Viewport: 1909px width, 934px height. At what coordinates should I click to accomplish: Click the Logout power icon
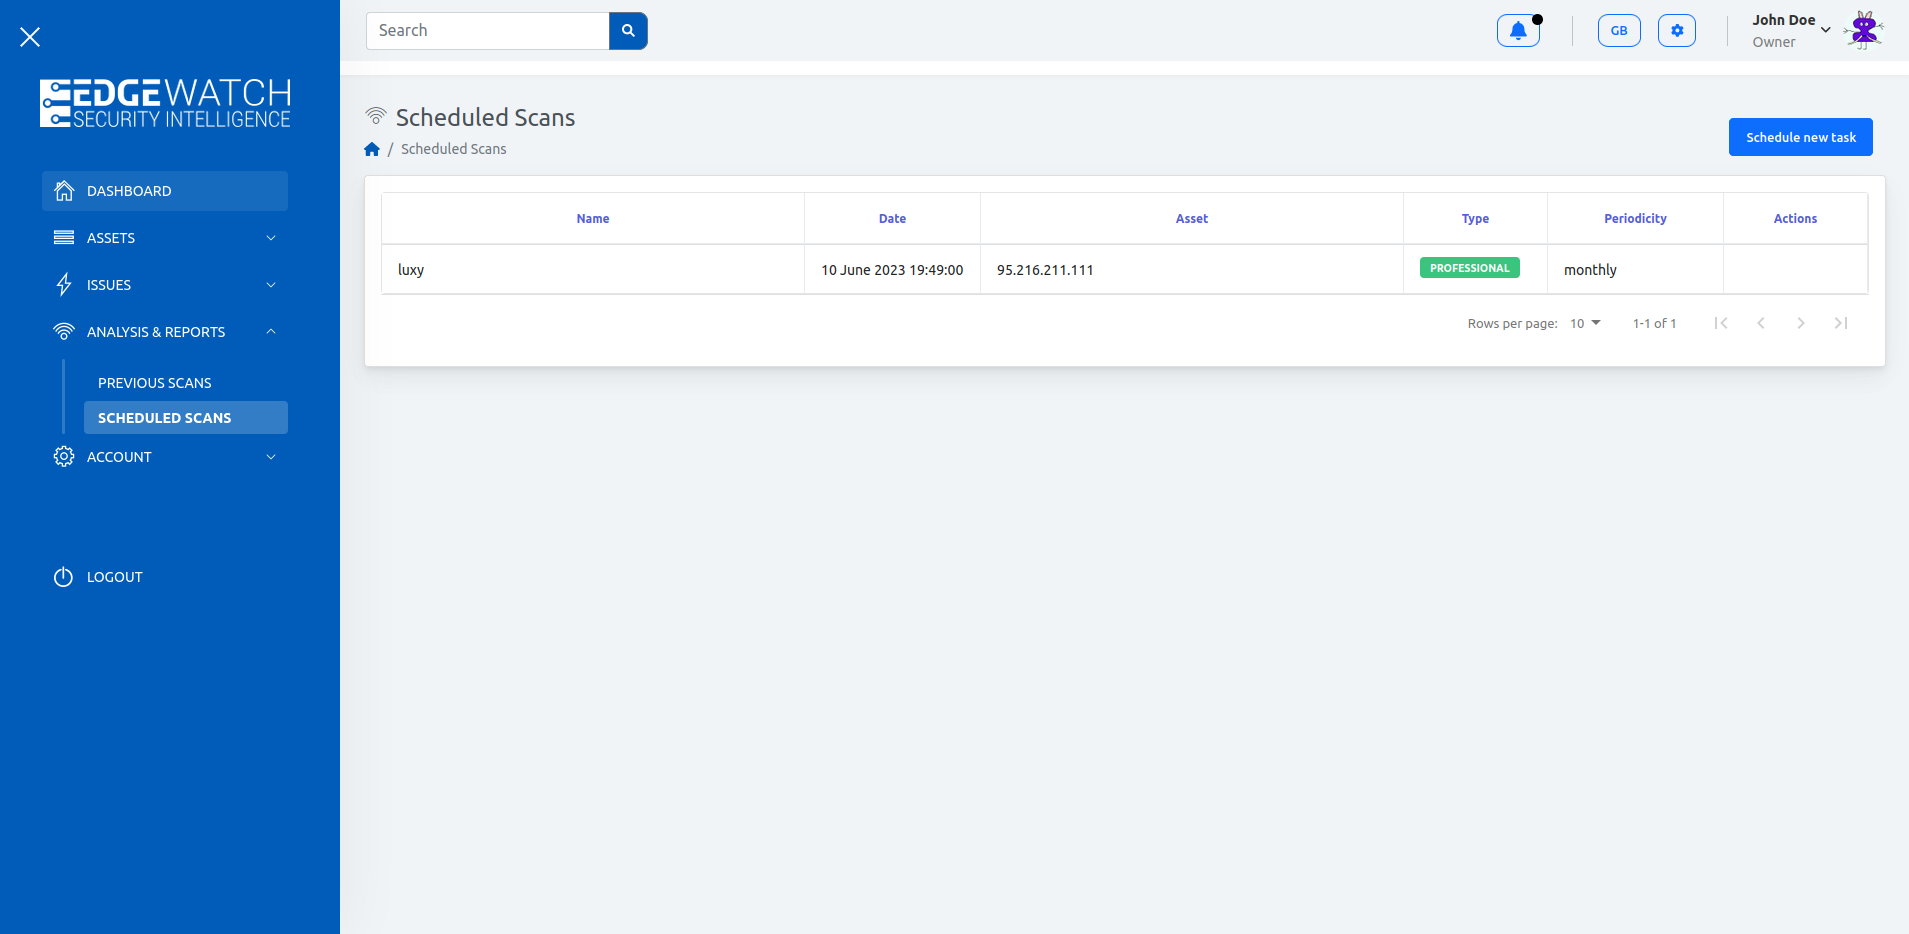pyautogui.click(x=63, y=577)
